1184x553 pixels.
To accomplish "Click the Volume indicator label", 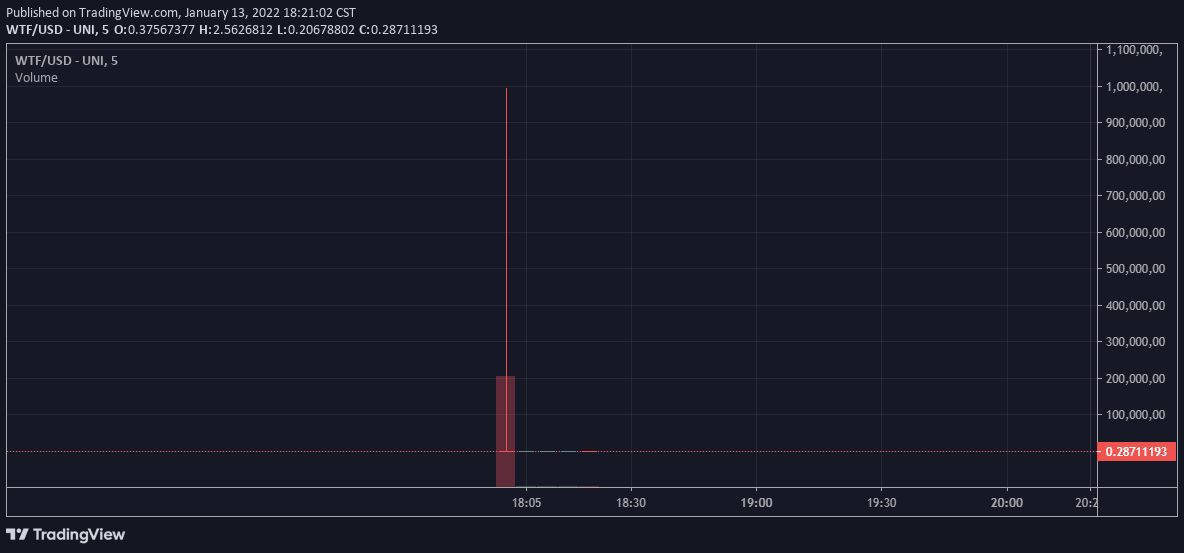I will point(36,77).
